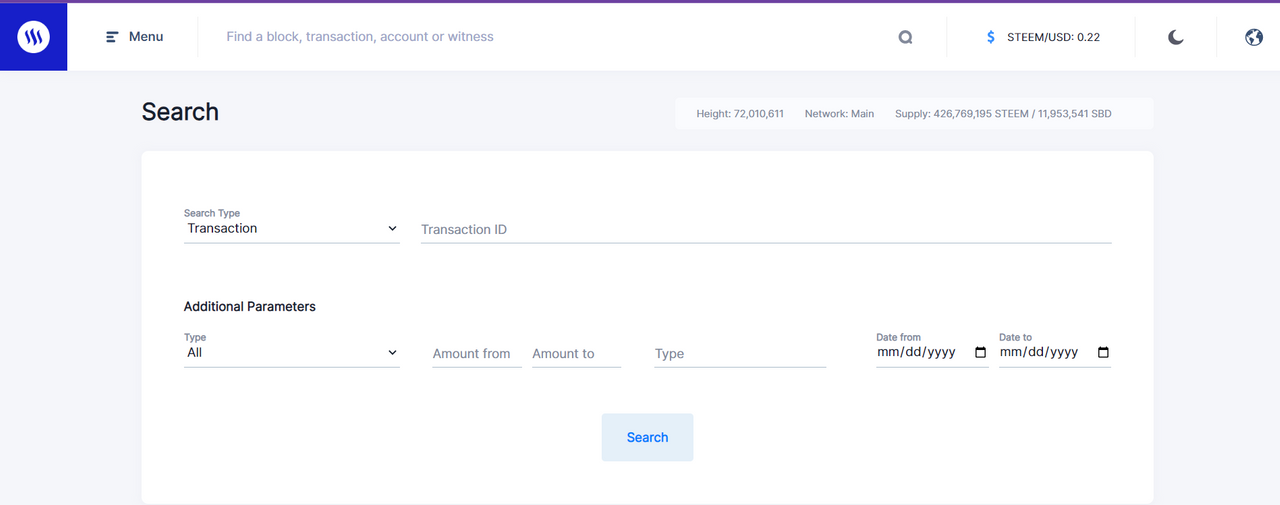Viewport: 1280px width, 505px height.
Task: Click the Network: Main text
Action: [839, 114]
